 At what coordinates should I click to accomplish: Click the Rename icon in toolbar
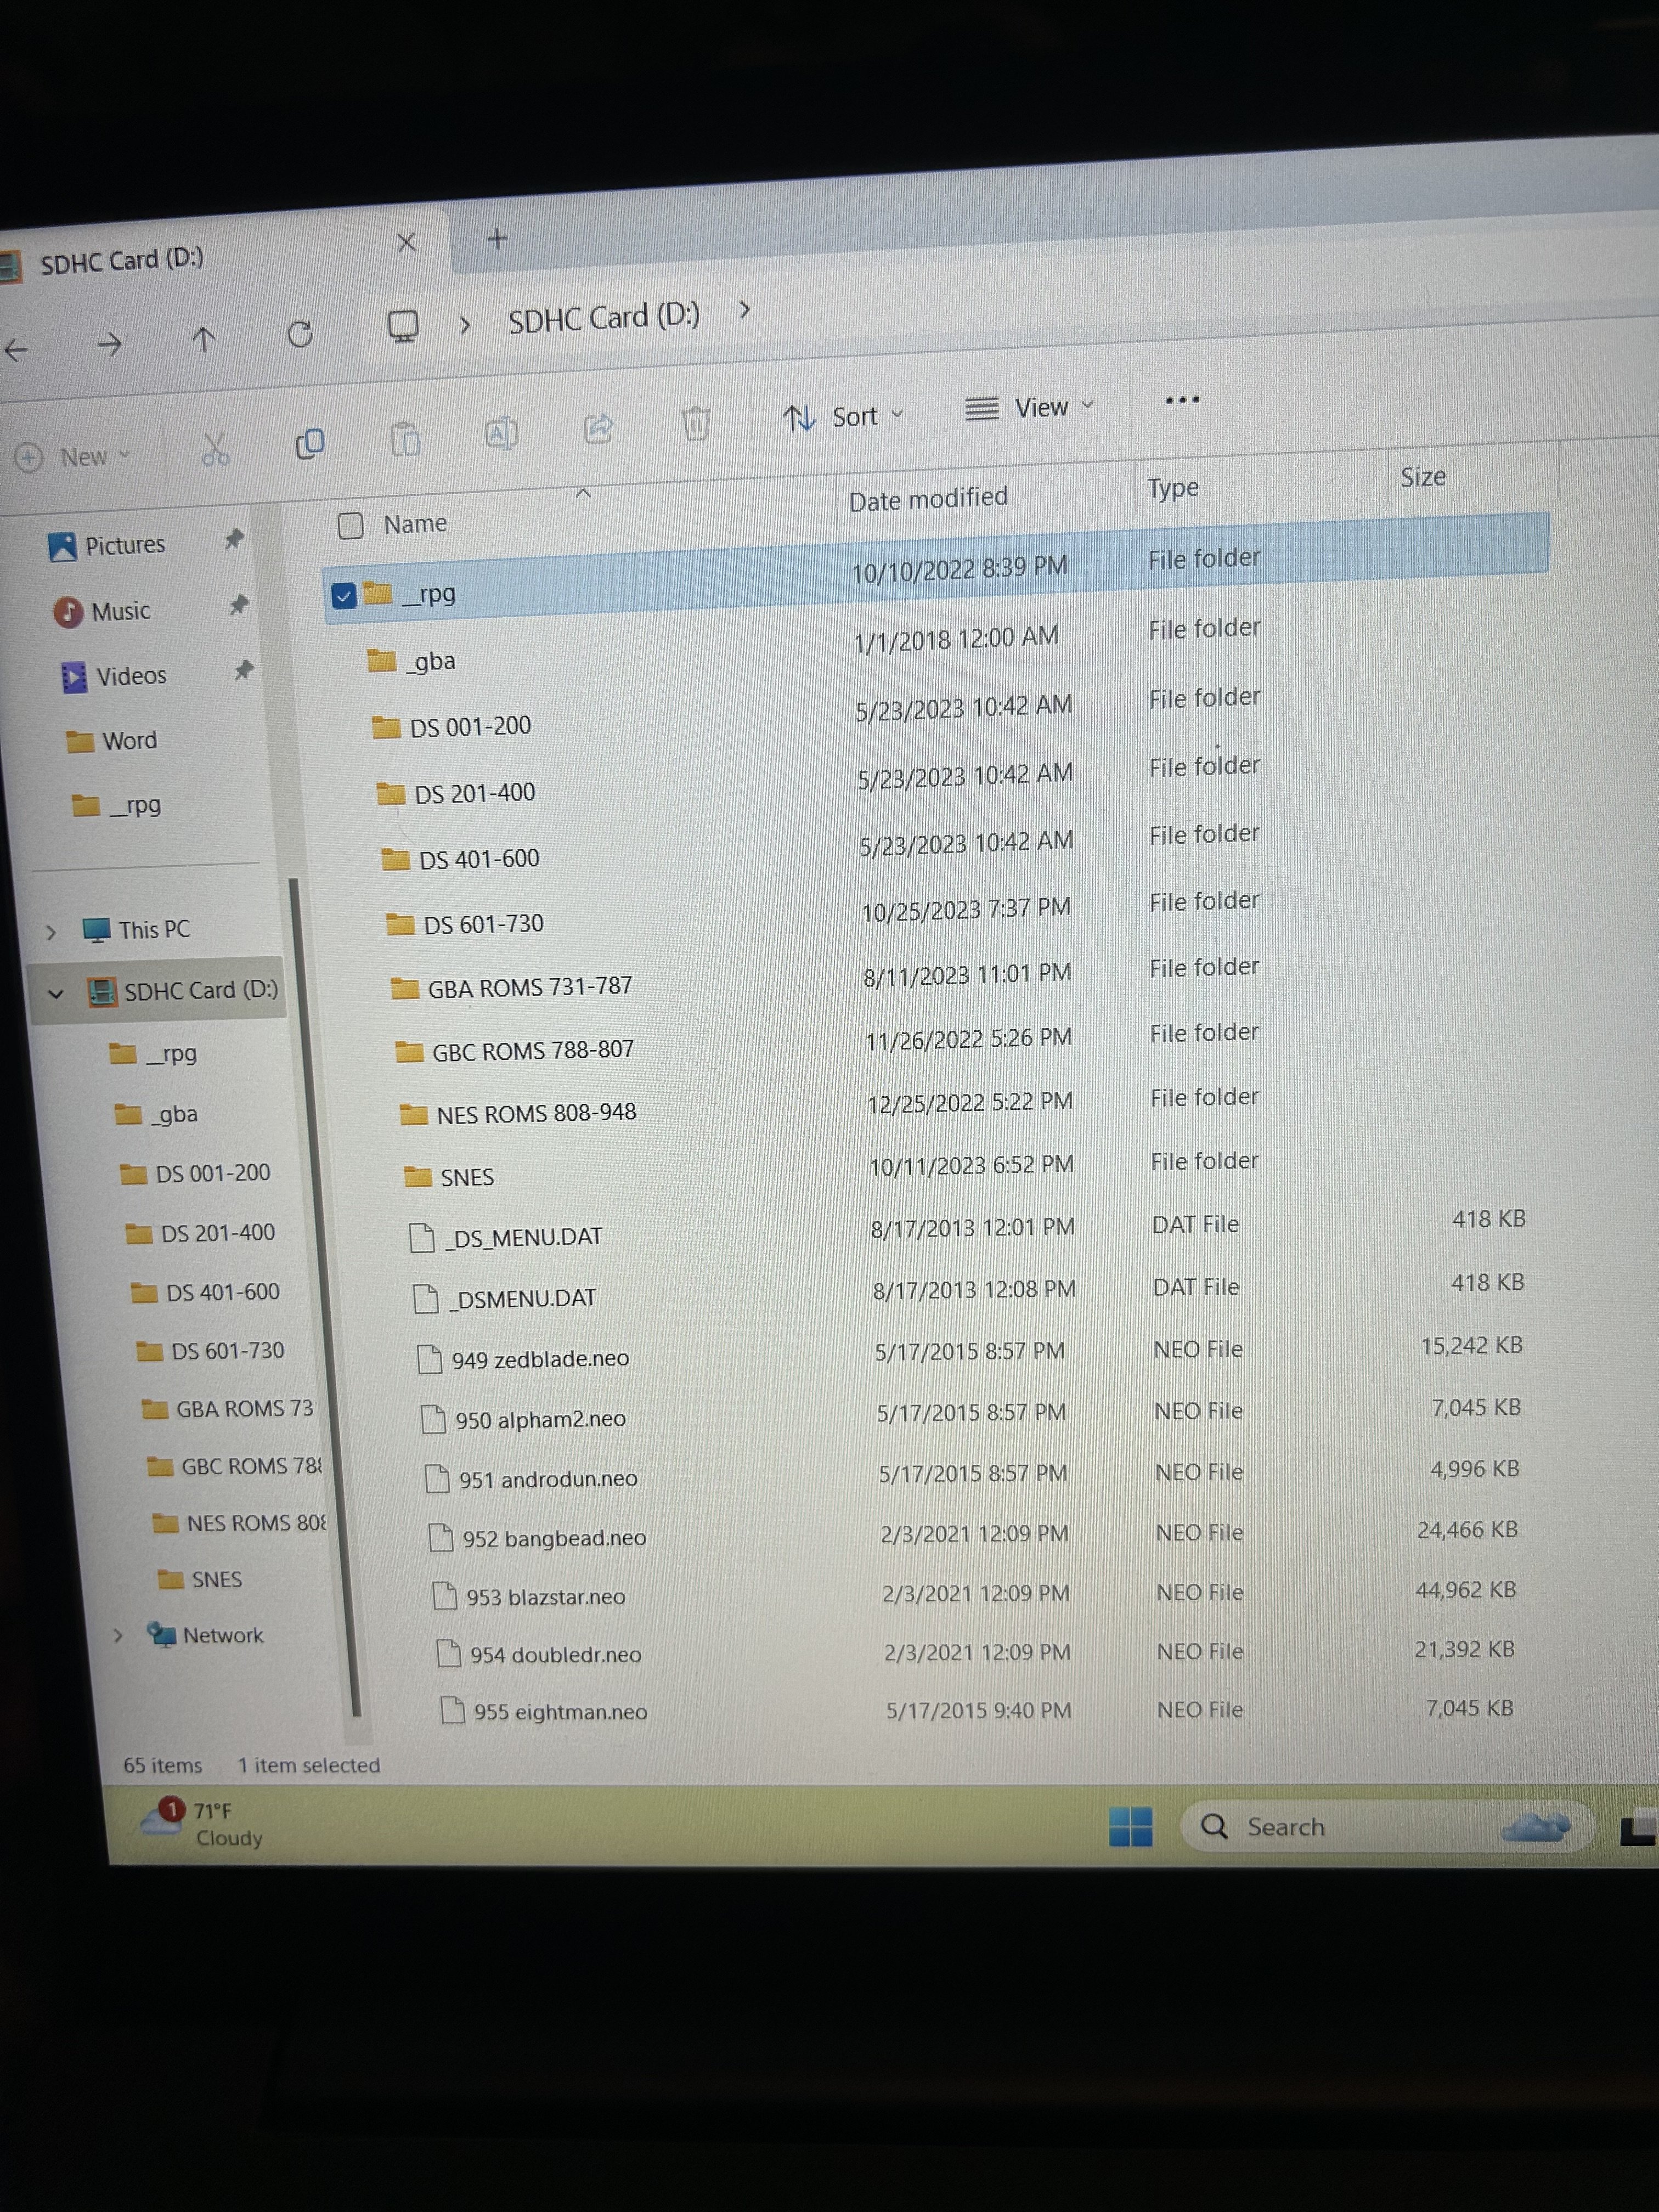tap(501, 433)
